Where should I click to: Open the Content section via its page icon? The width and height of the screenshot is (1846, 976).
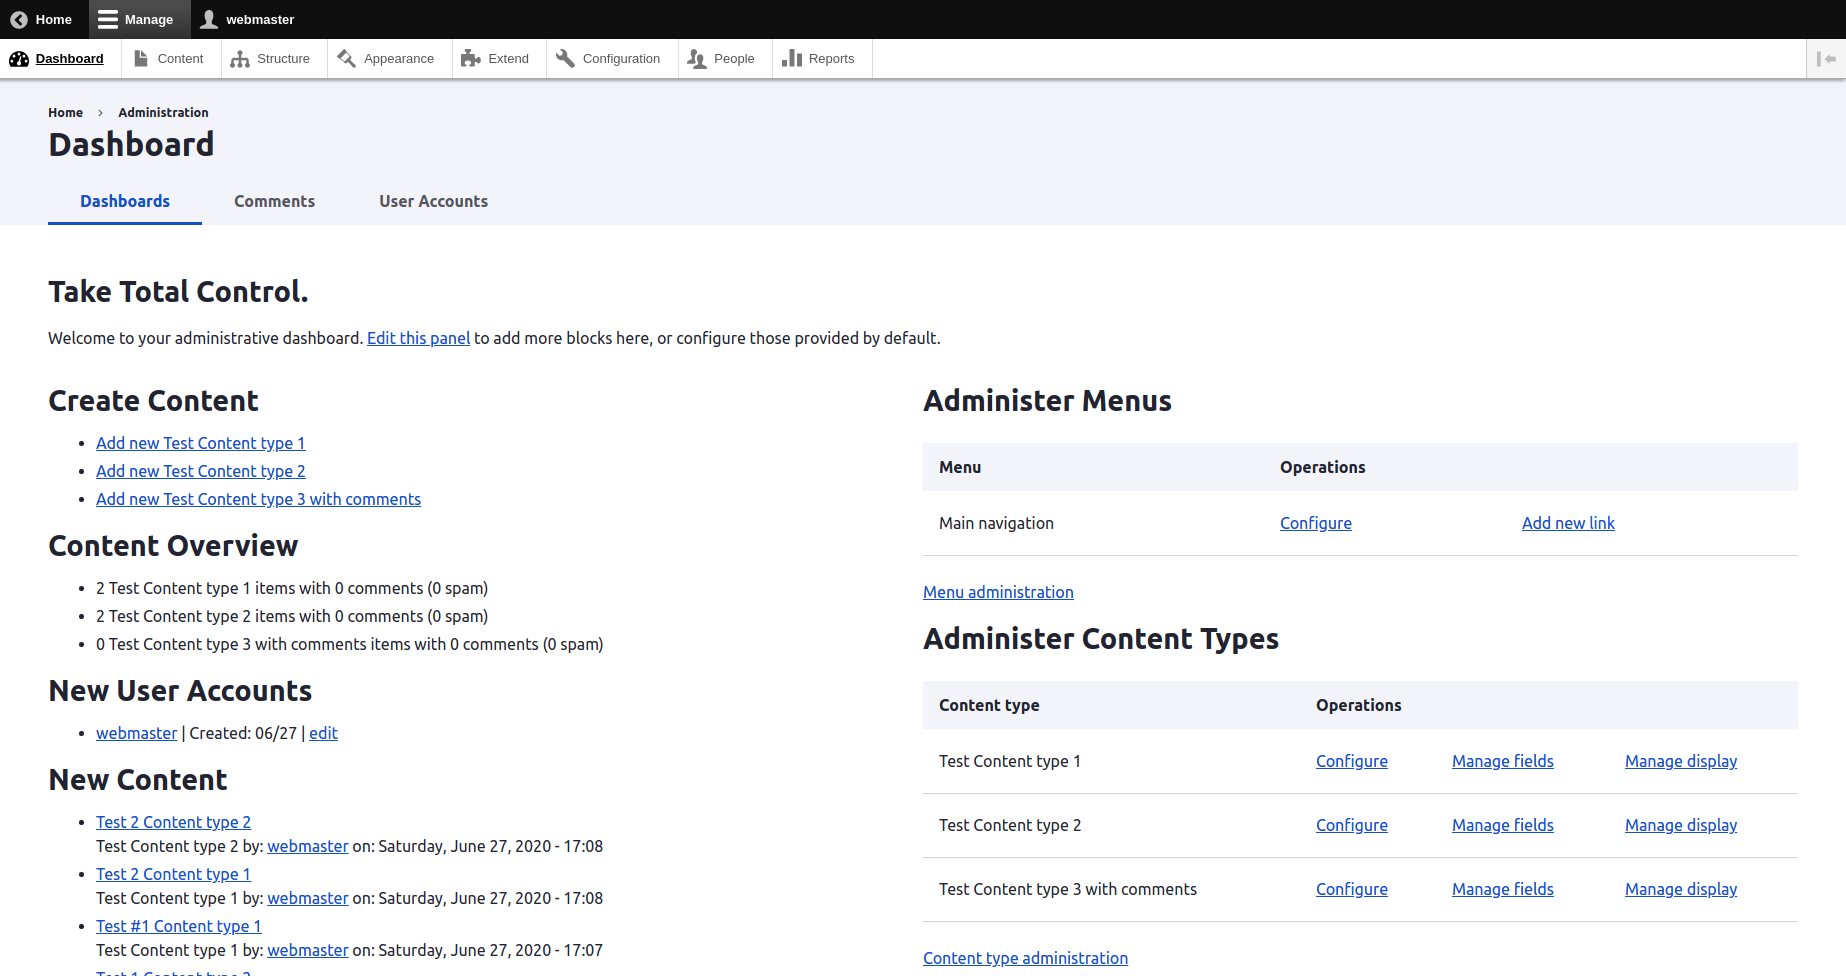pyautogui.click(x=143, y=58)
